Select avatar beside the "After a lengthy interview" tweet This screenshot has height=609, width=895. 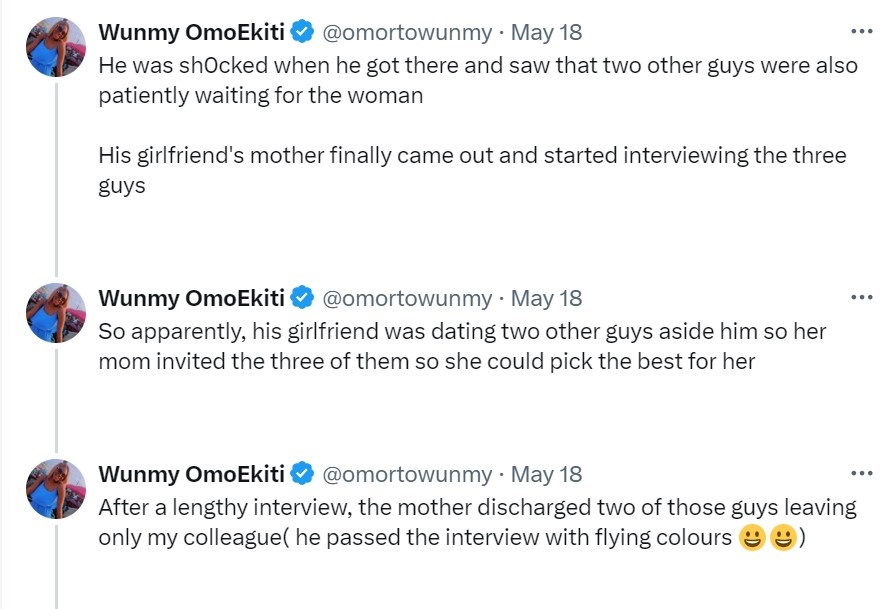(55, 489)
